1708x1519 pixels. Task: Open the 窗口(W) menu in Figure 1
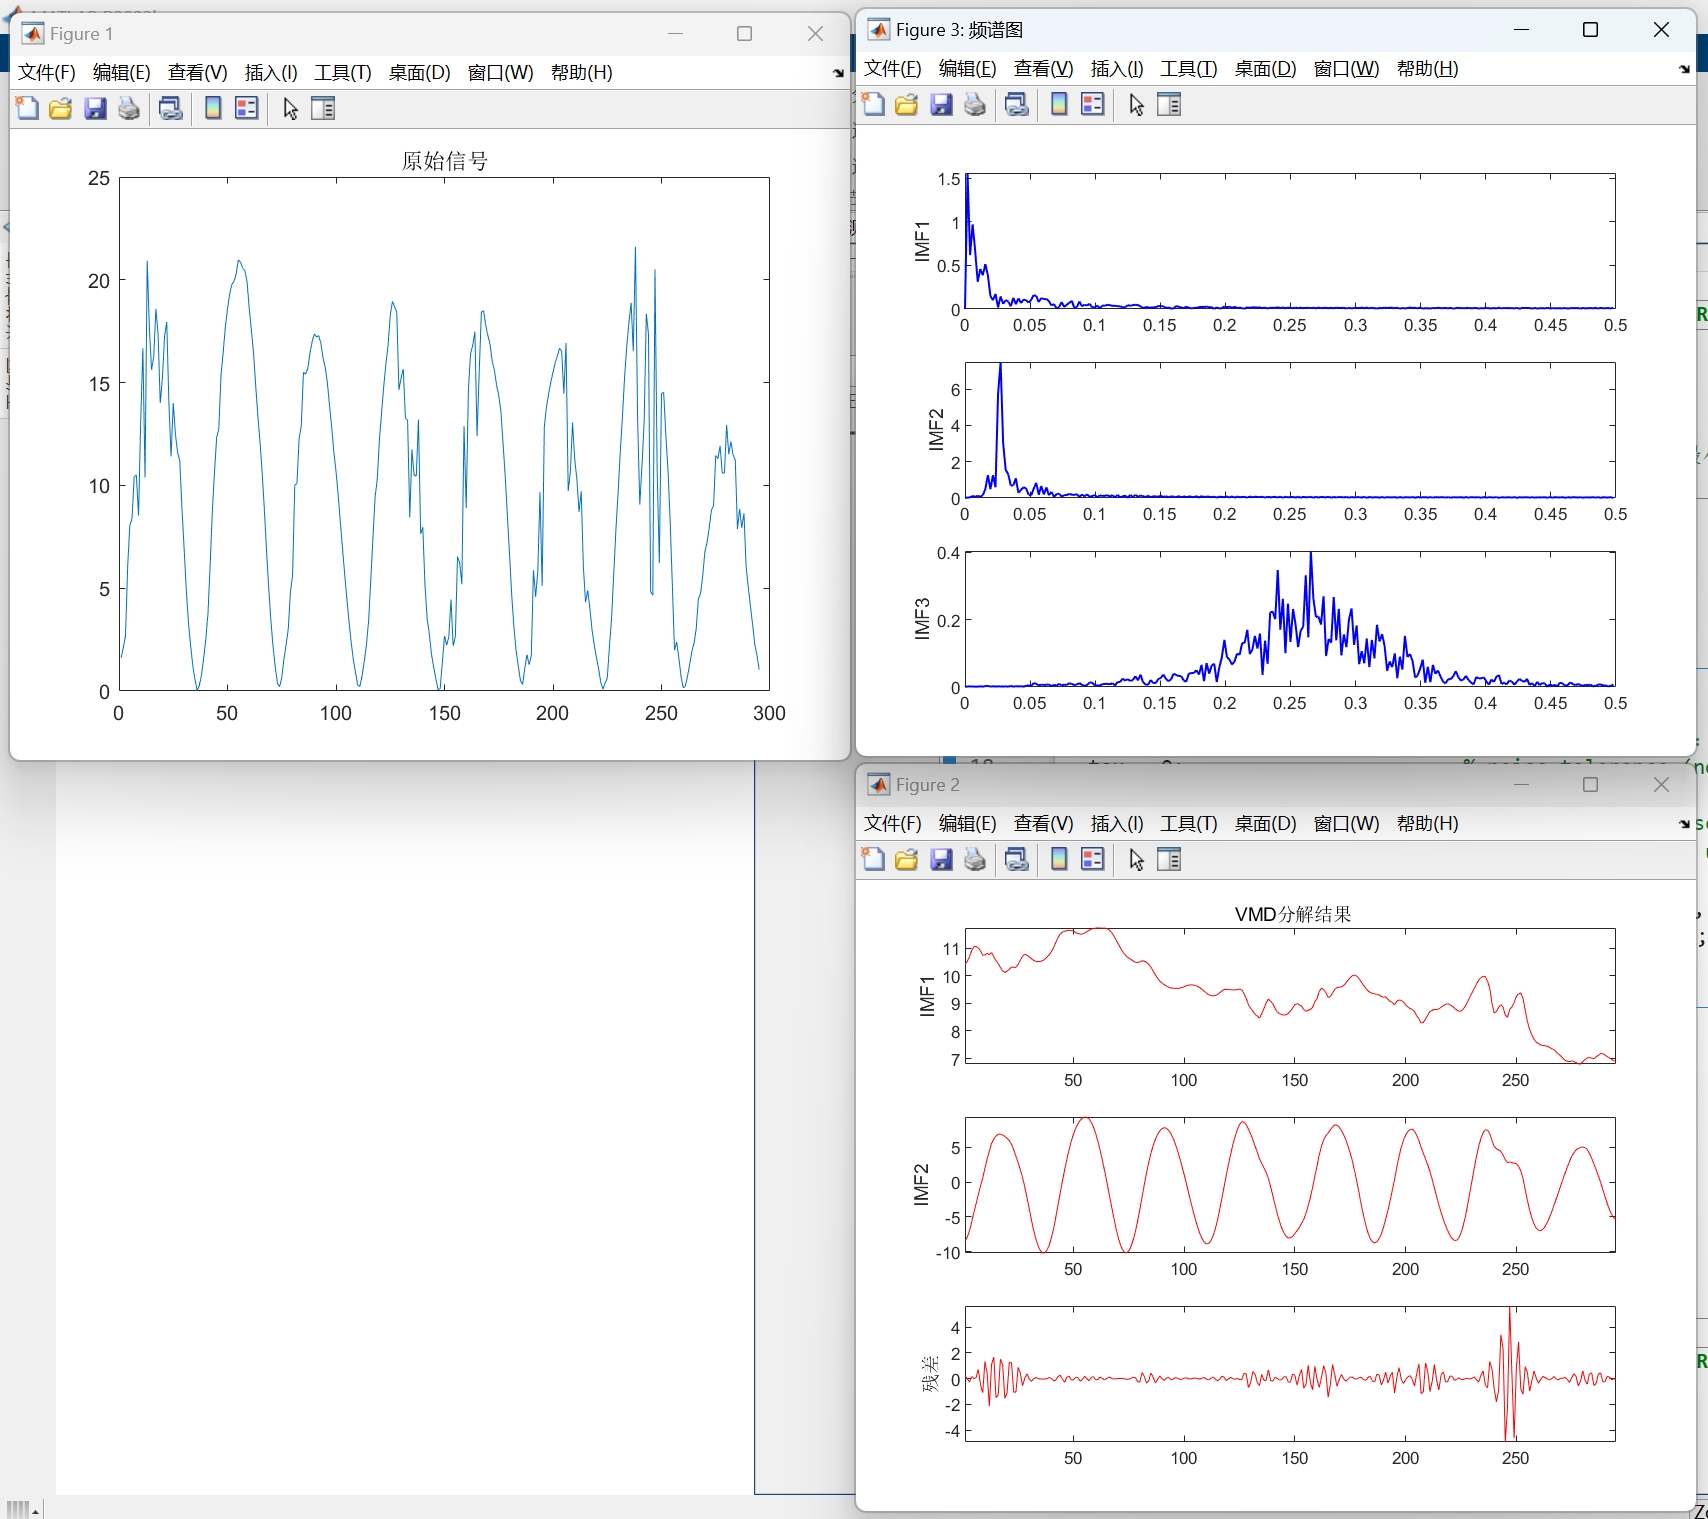click(500, 72)
